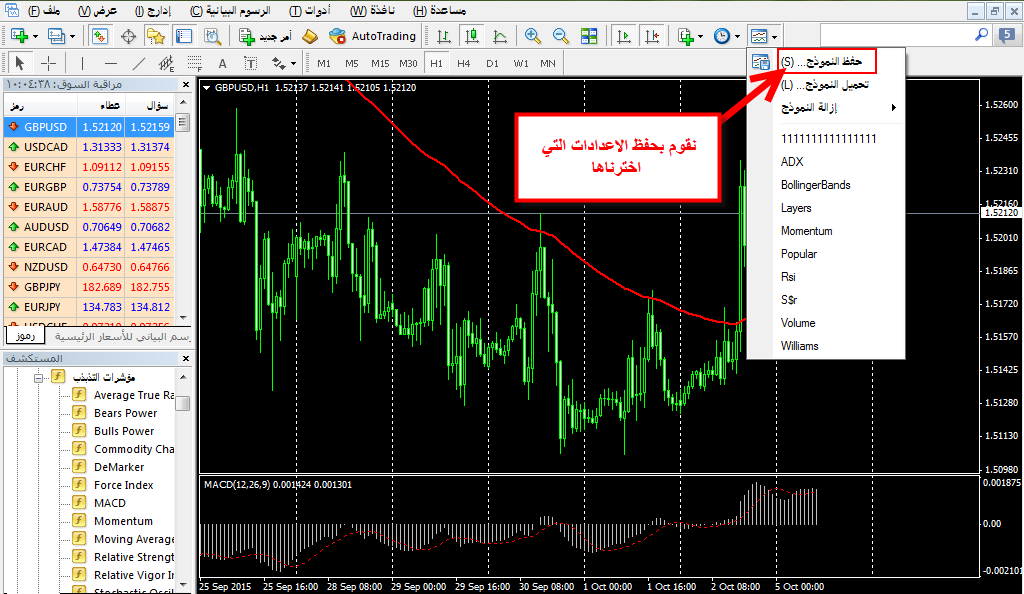Toggle the AutoTrading button

pos(372,37)
